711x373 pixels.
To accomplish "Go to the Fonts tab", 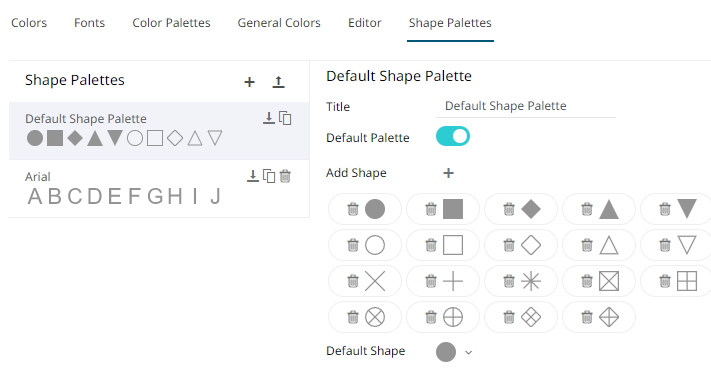I will [89, 23].
